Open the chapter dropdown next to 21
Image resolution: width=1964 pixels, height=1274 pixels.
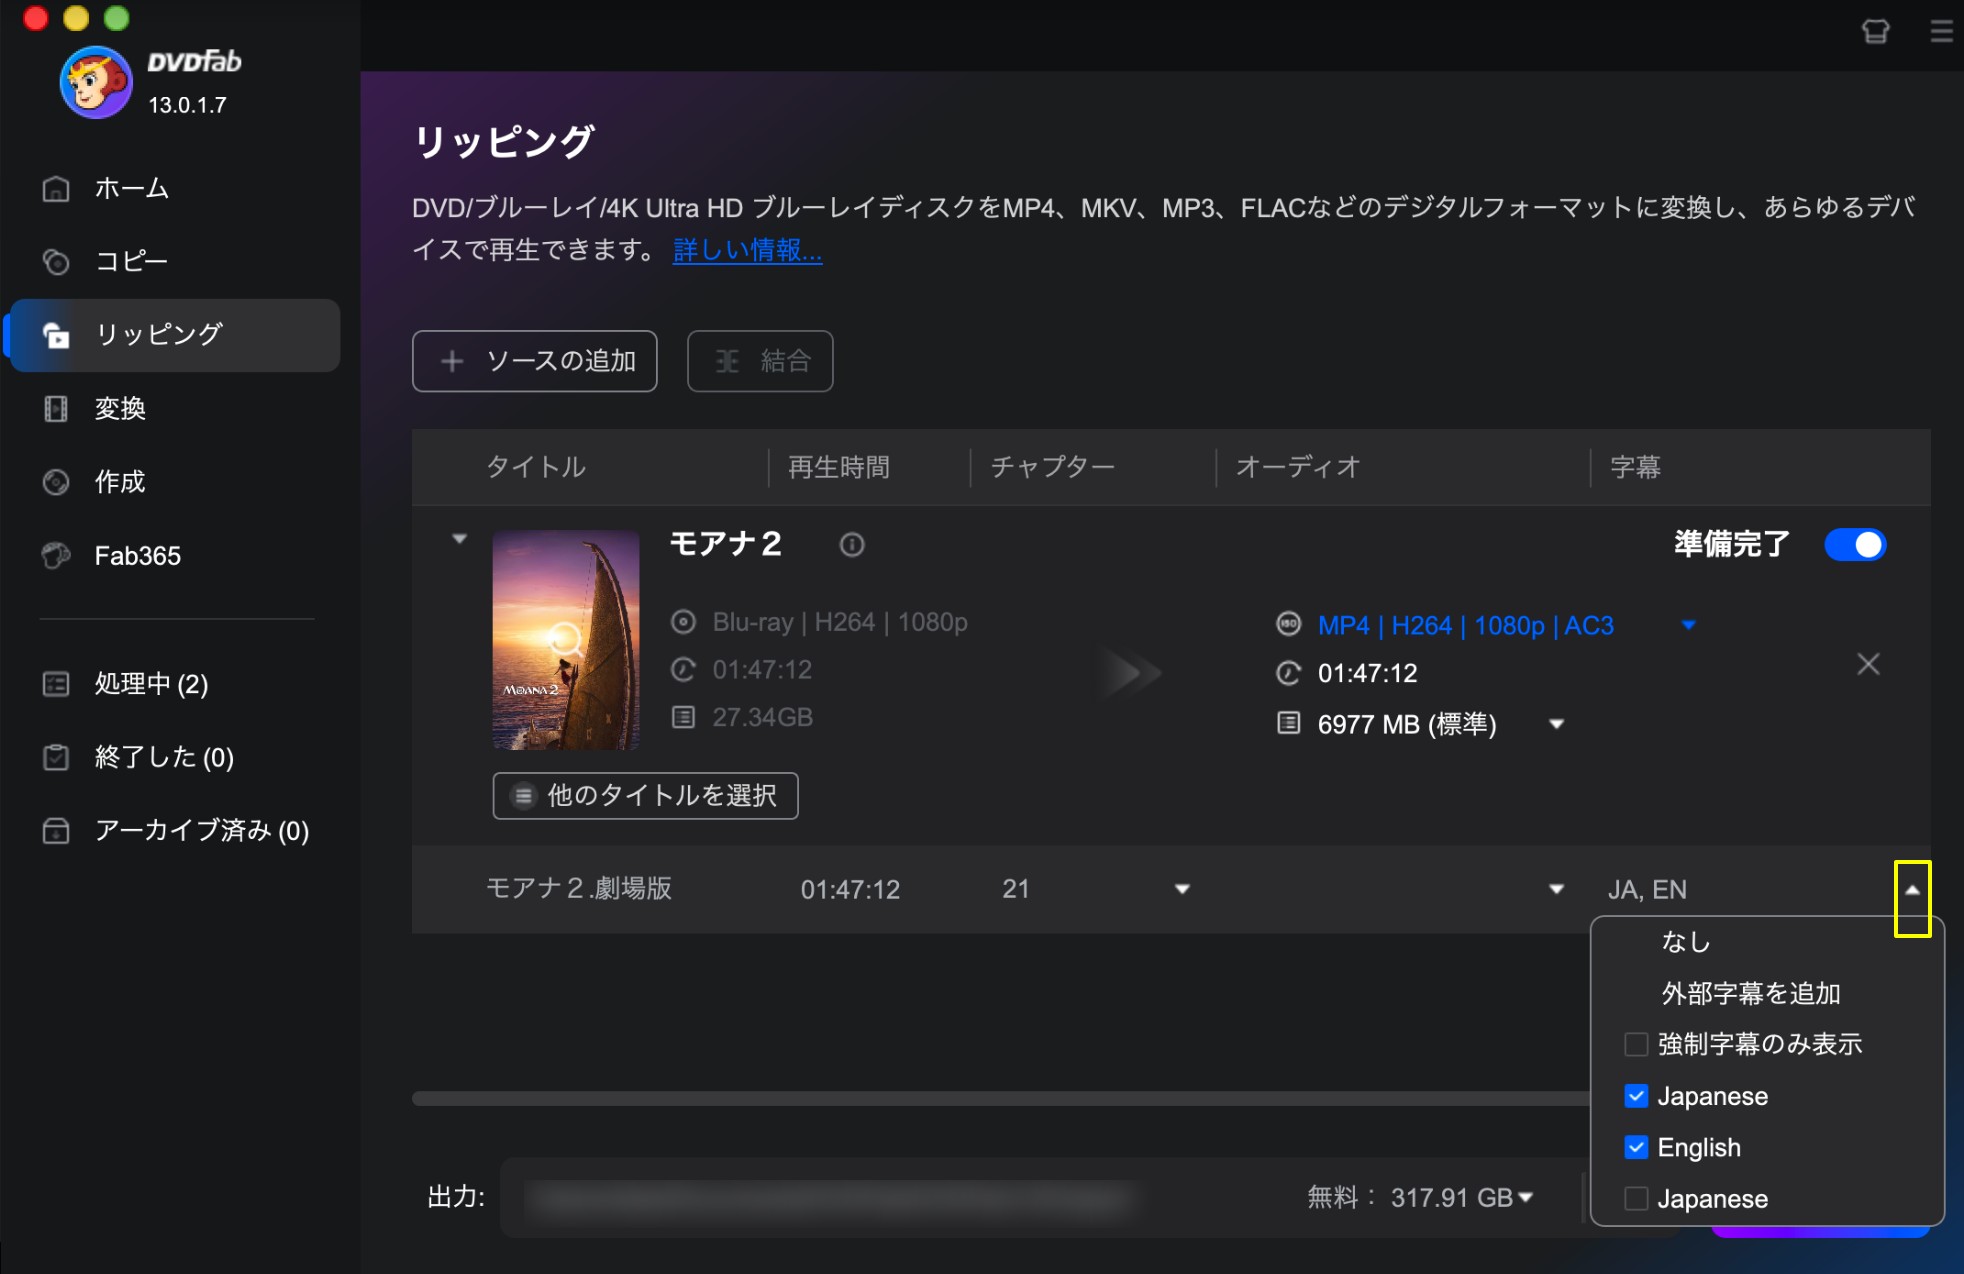(x=1182, y=889)
